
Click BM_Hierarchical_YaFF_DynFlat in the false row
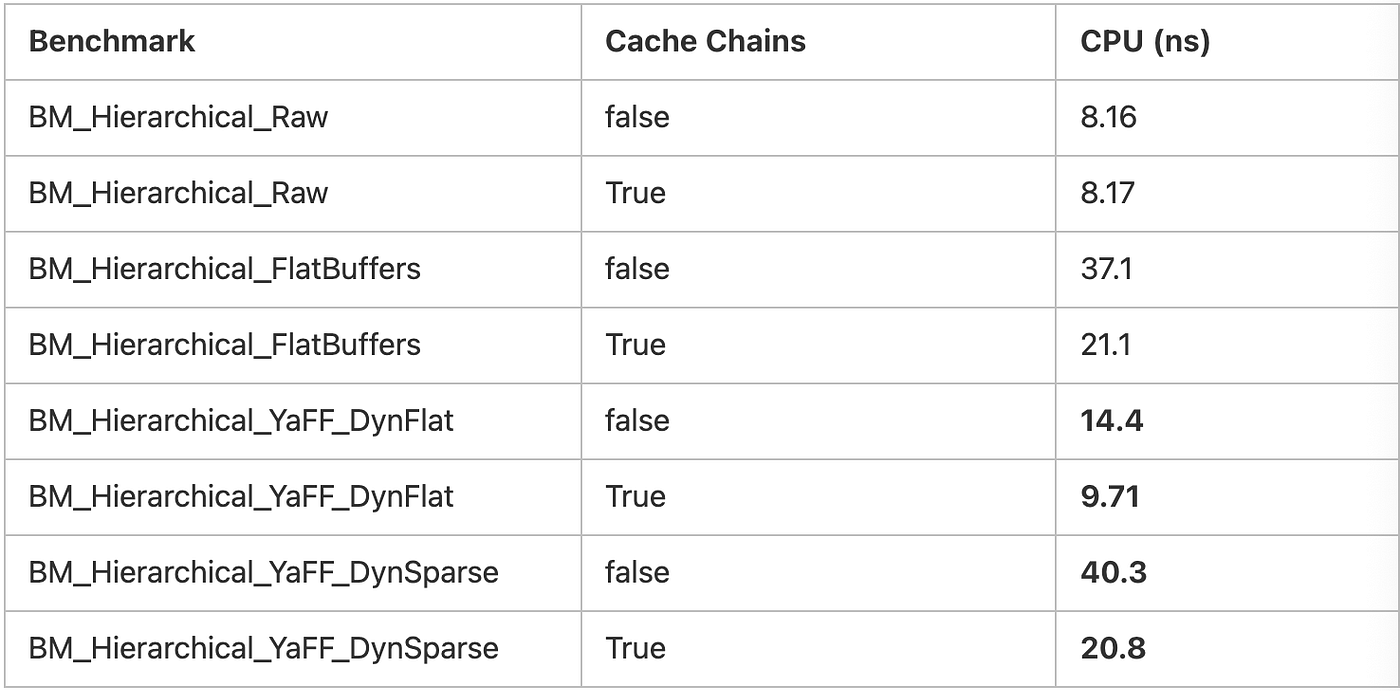tap(241, 422)
